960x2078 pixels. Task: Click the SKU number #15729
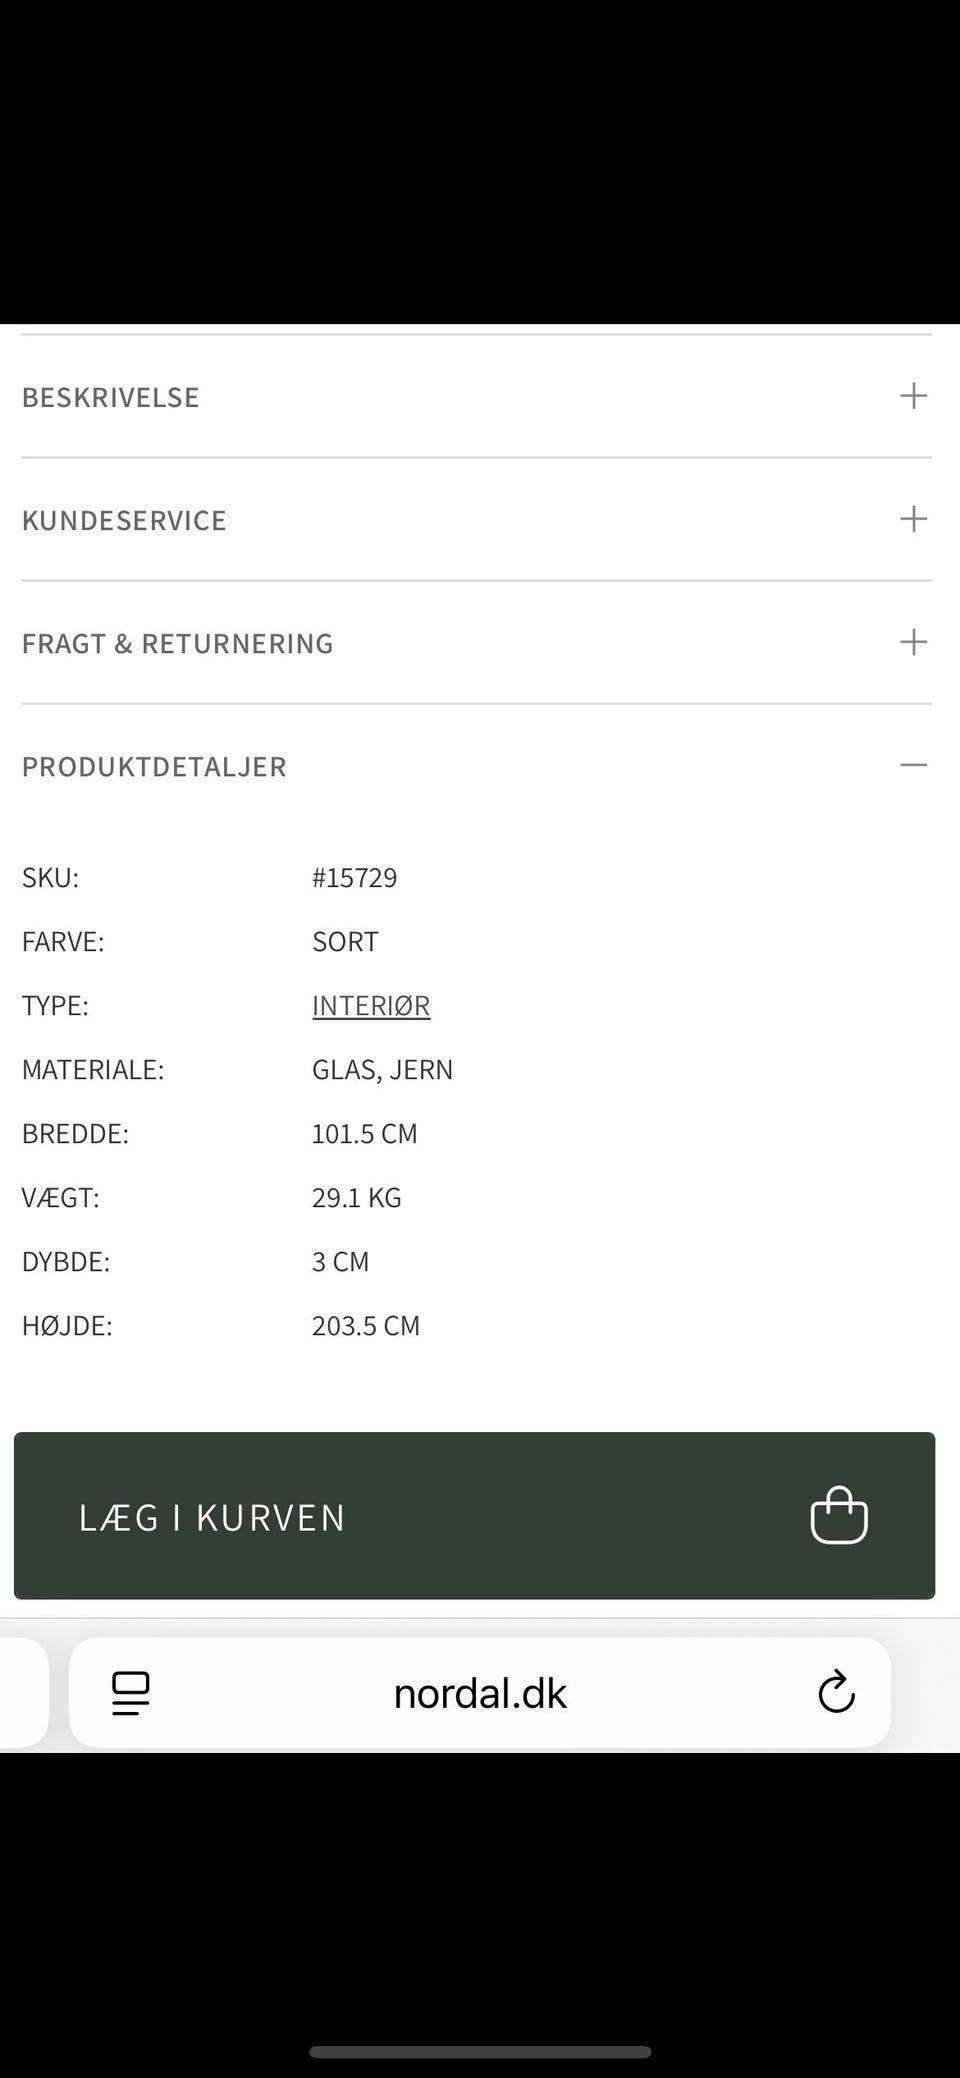pos(354,877)
